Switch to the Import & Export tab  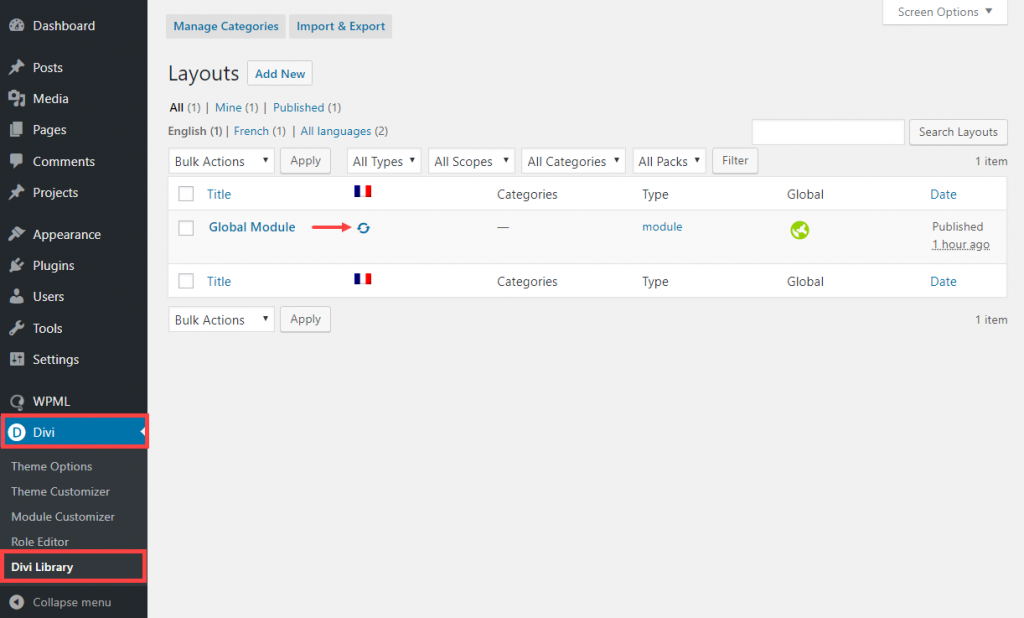[340, 26]
